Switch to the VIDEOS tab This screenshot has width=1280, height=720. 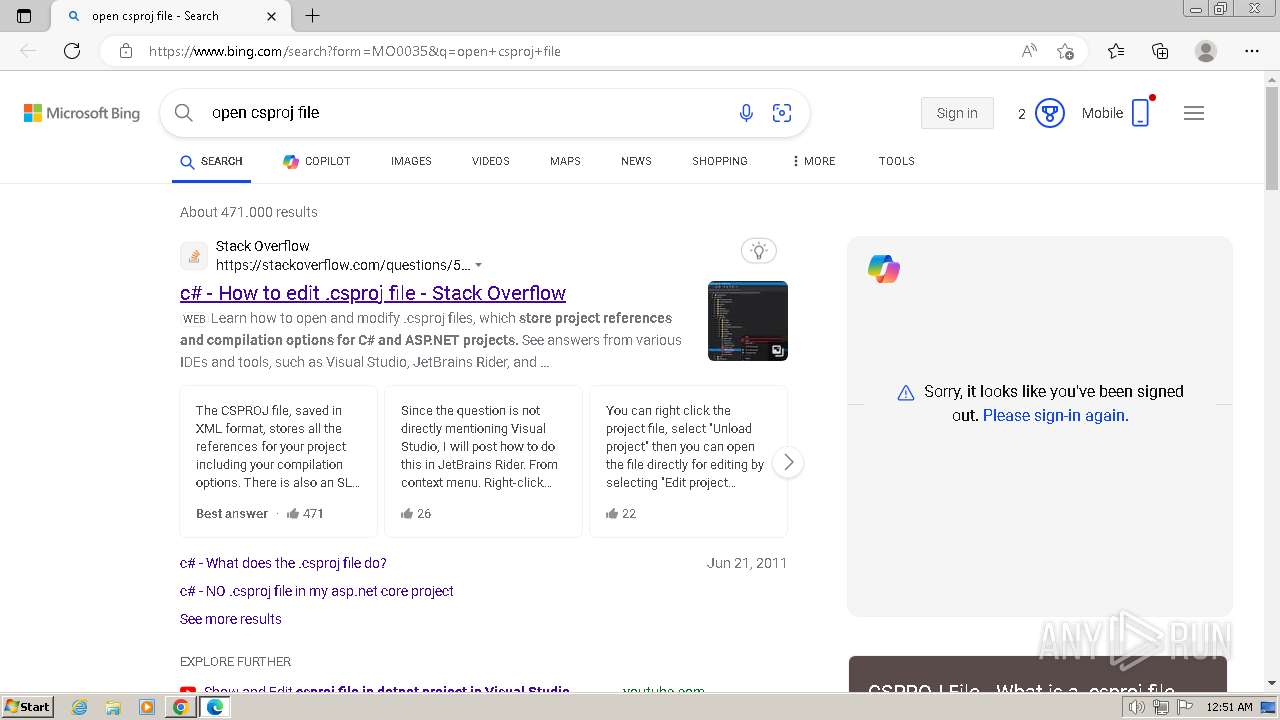pyautogui.click(x=491, y=161)
